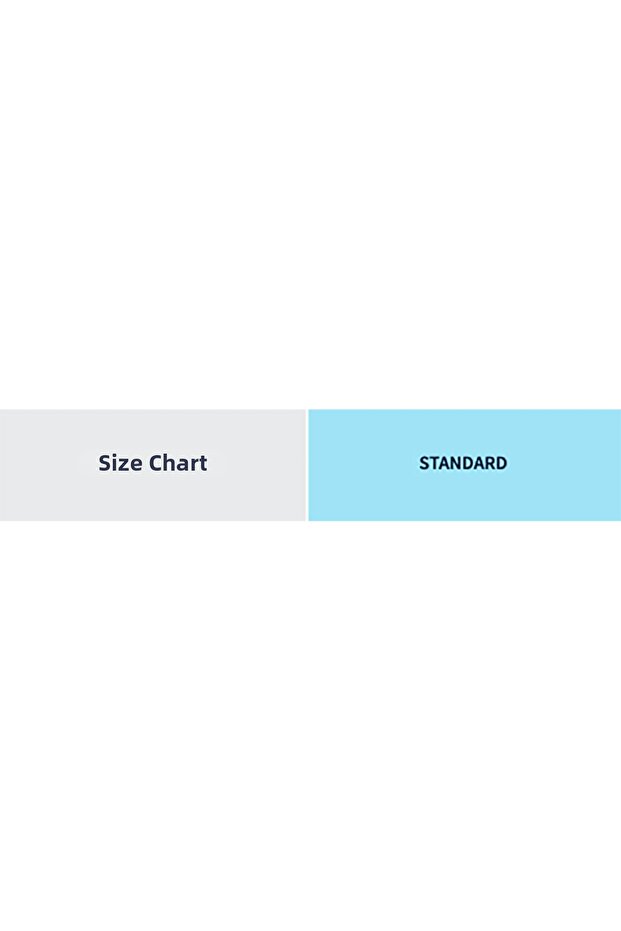Select the STANDARD tab

[463, 464]
